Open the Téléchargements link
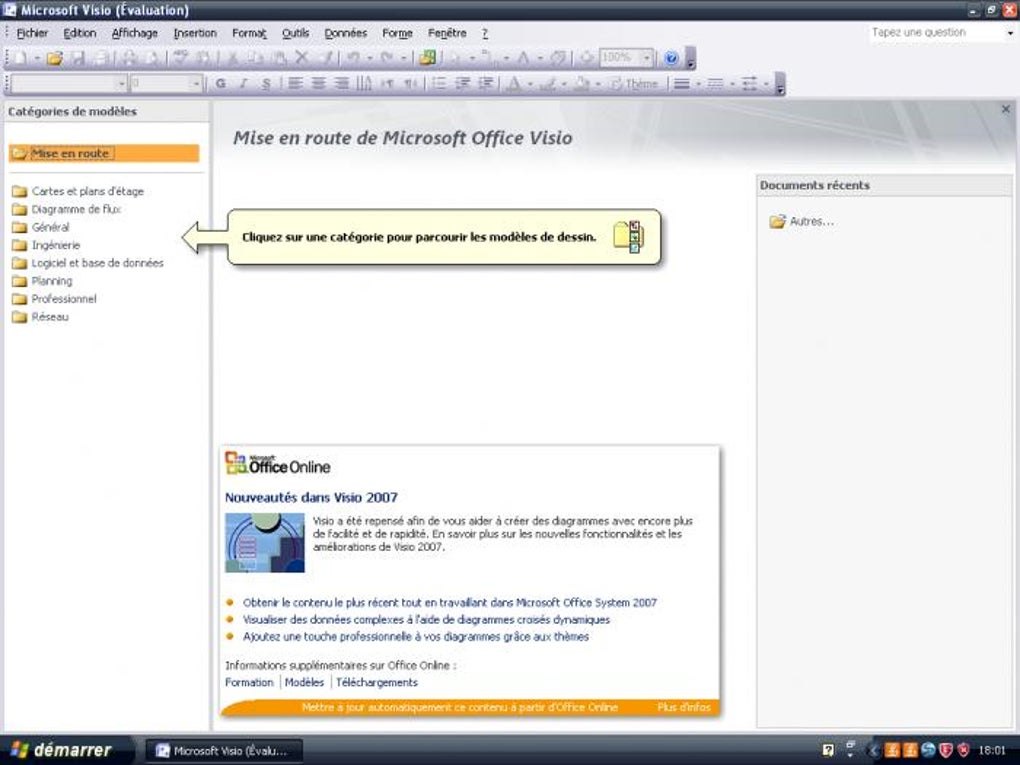This screenshot has height=765, width=1020. [x=377, y=682]
